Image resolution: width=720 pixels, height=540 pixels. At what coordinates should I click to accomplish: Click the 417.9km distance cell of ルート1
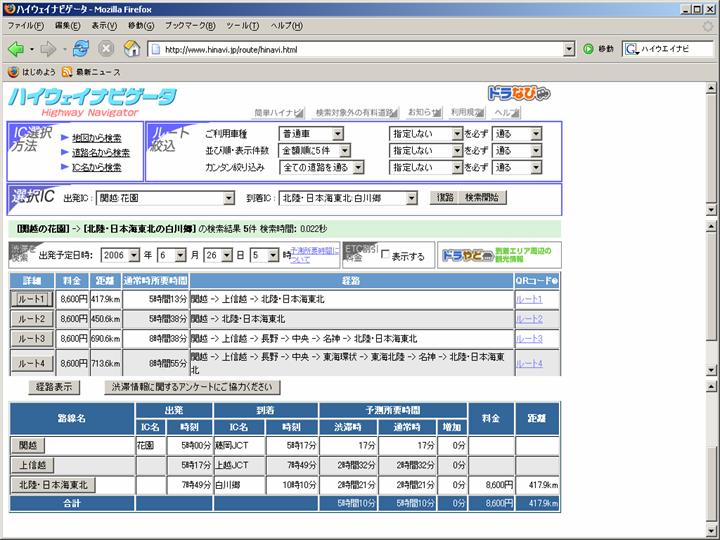(105, 299)
